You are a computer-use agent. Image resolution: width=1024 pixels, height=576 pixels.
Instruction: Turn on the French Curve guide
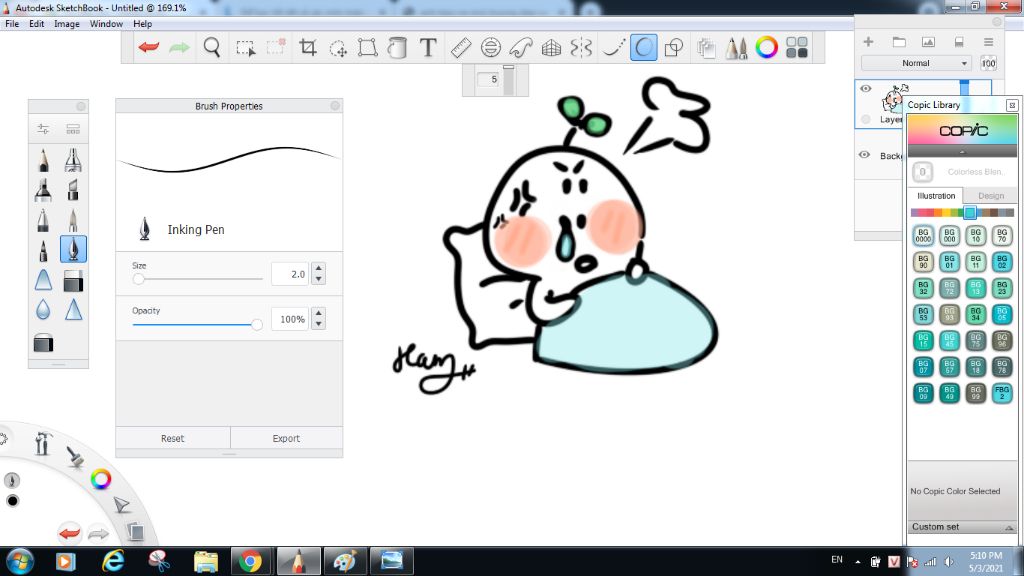521,47
